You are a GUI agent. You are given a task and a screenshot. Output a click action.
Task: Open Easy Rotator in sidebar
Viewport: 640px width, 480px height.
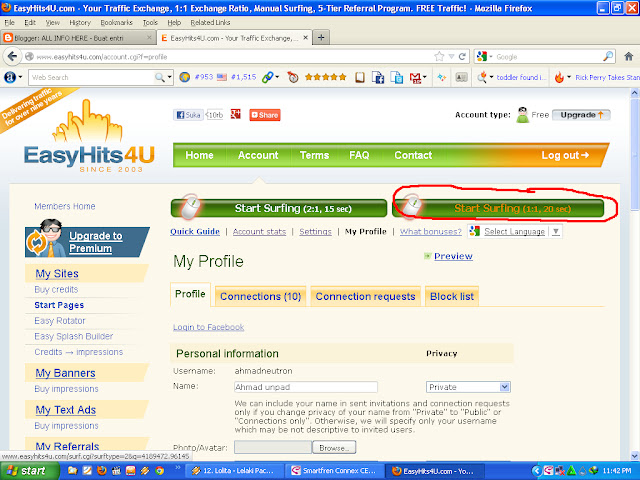(x=60, y=321)
